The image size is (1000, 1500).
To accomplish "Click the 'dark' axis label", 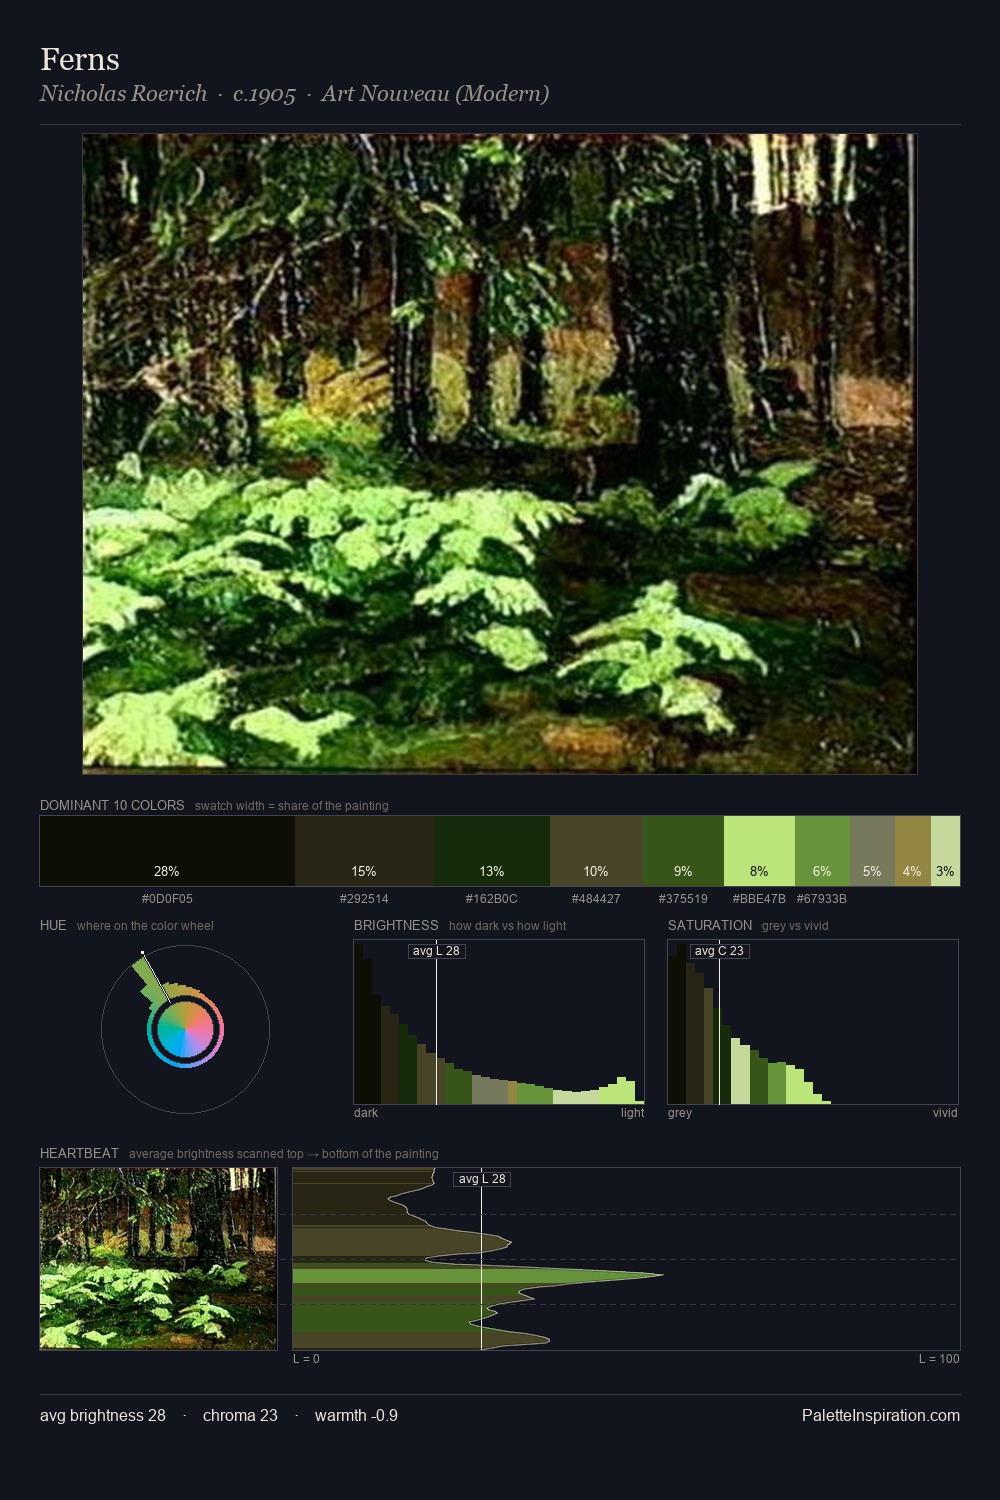I will tap(366, 1113).
